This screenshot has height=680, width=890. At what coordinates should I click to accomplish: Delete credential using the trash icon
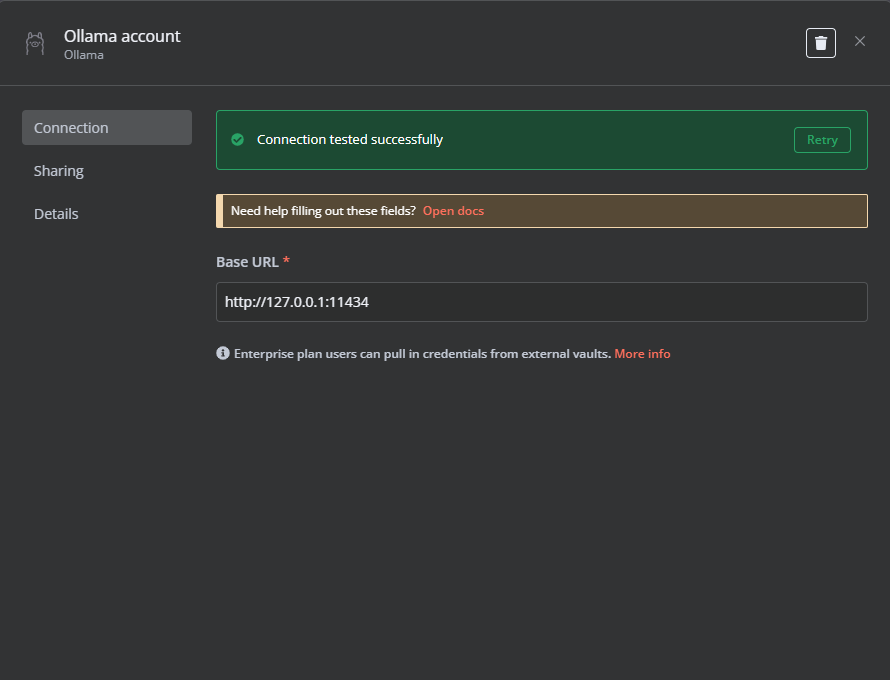coord(821,43)
